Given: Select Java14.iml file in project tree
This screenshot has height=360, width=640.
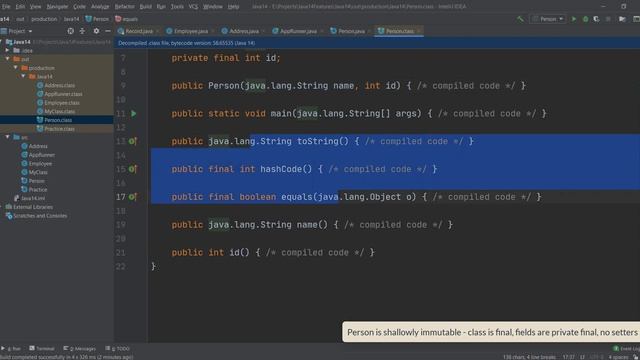Looking at the screenshot, I should pos(29,198).
